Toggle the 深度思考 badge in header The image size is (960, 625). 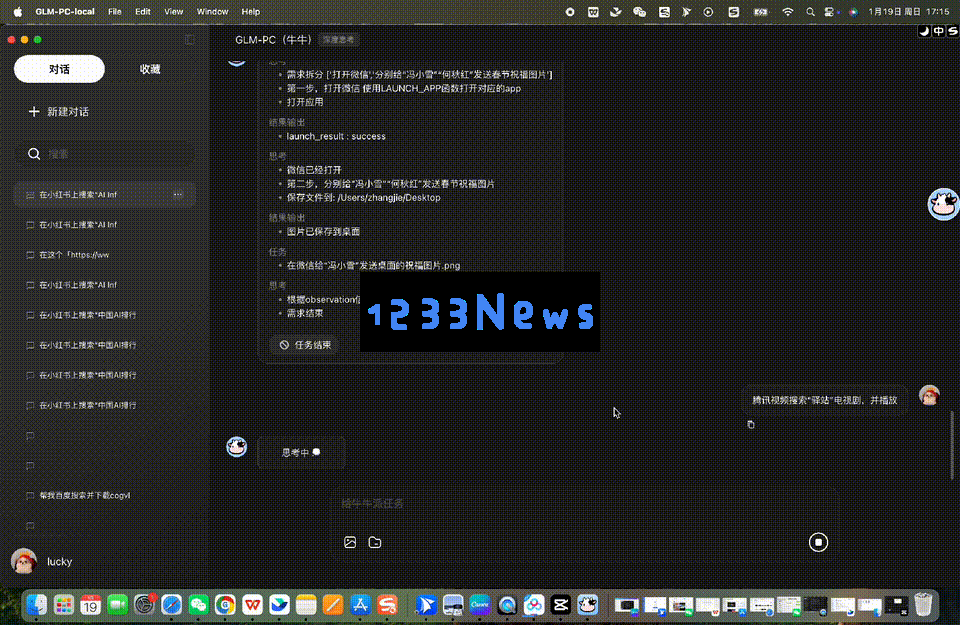339,40
